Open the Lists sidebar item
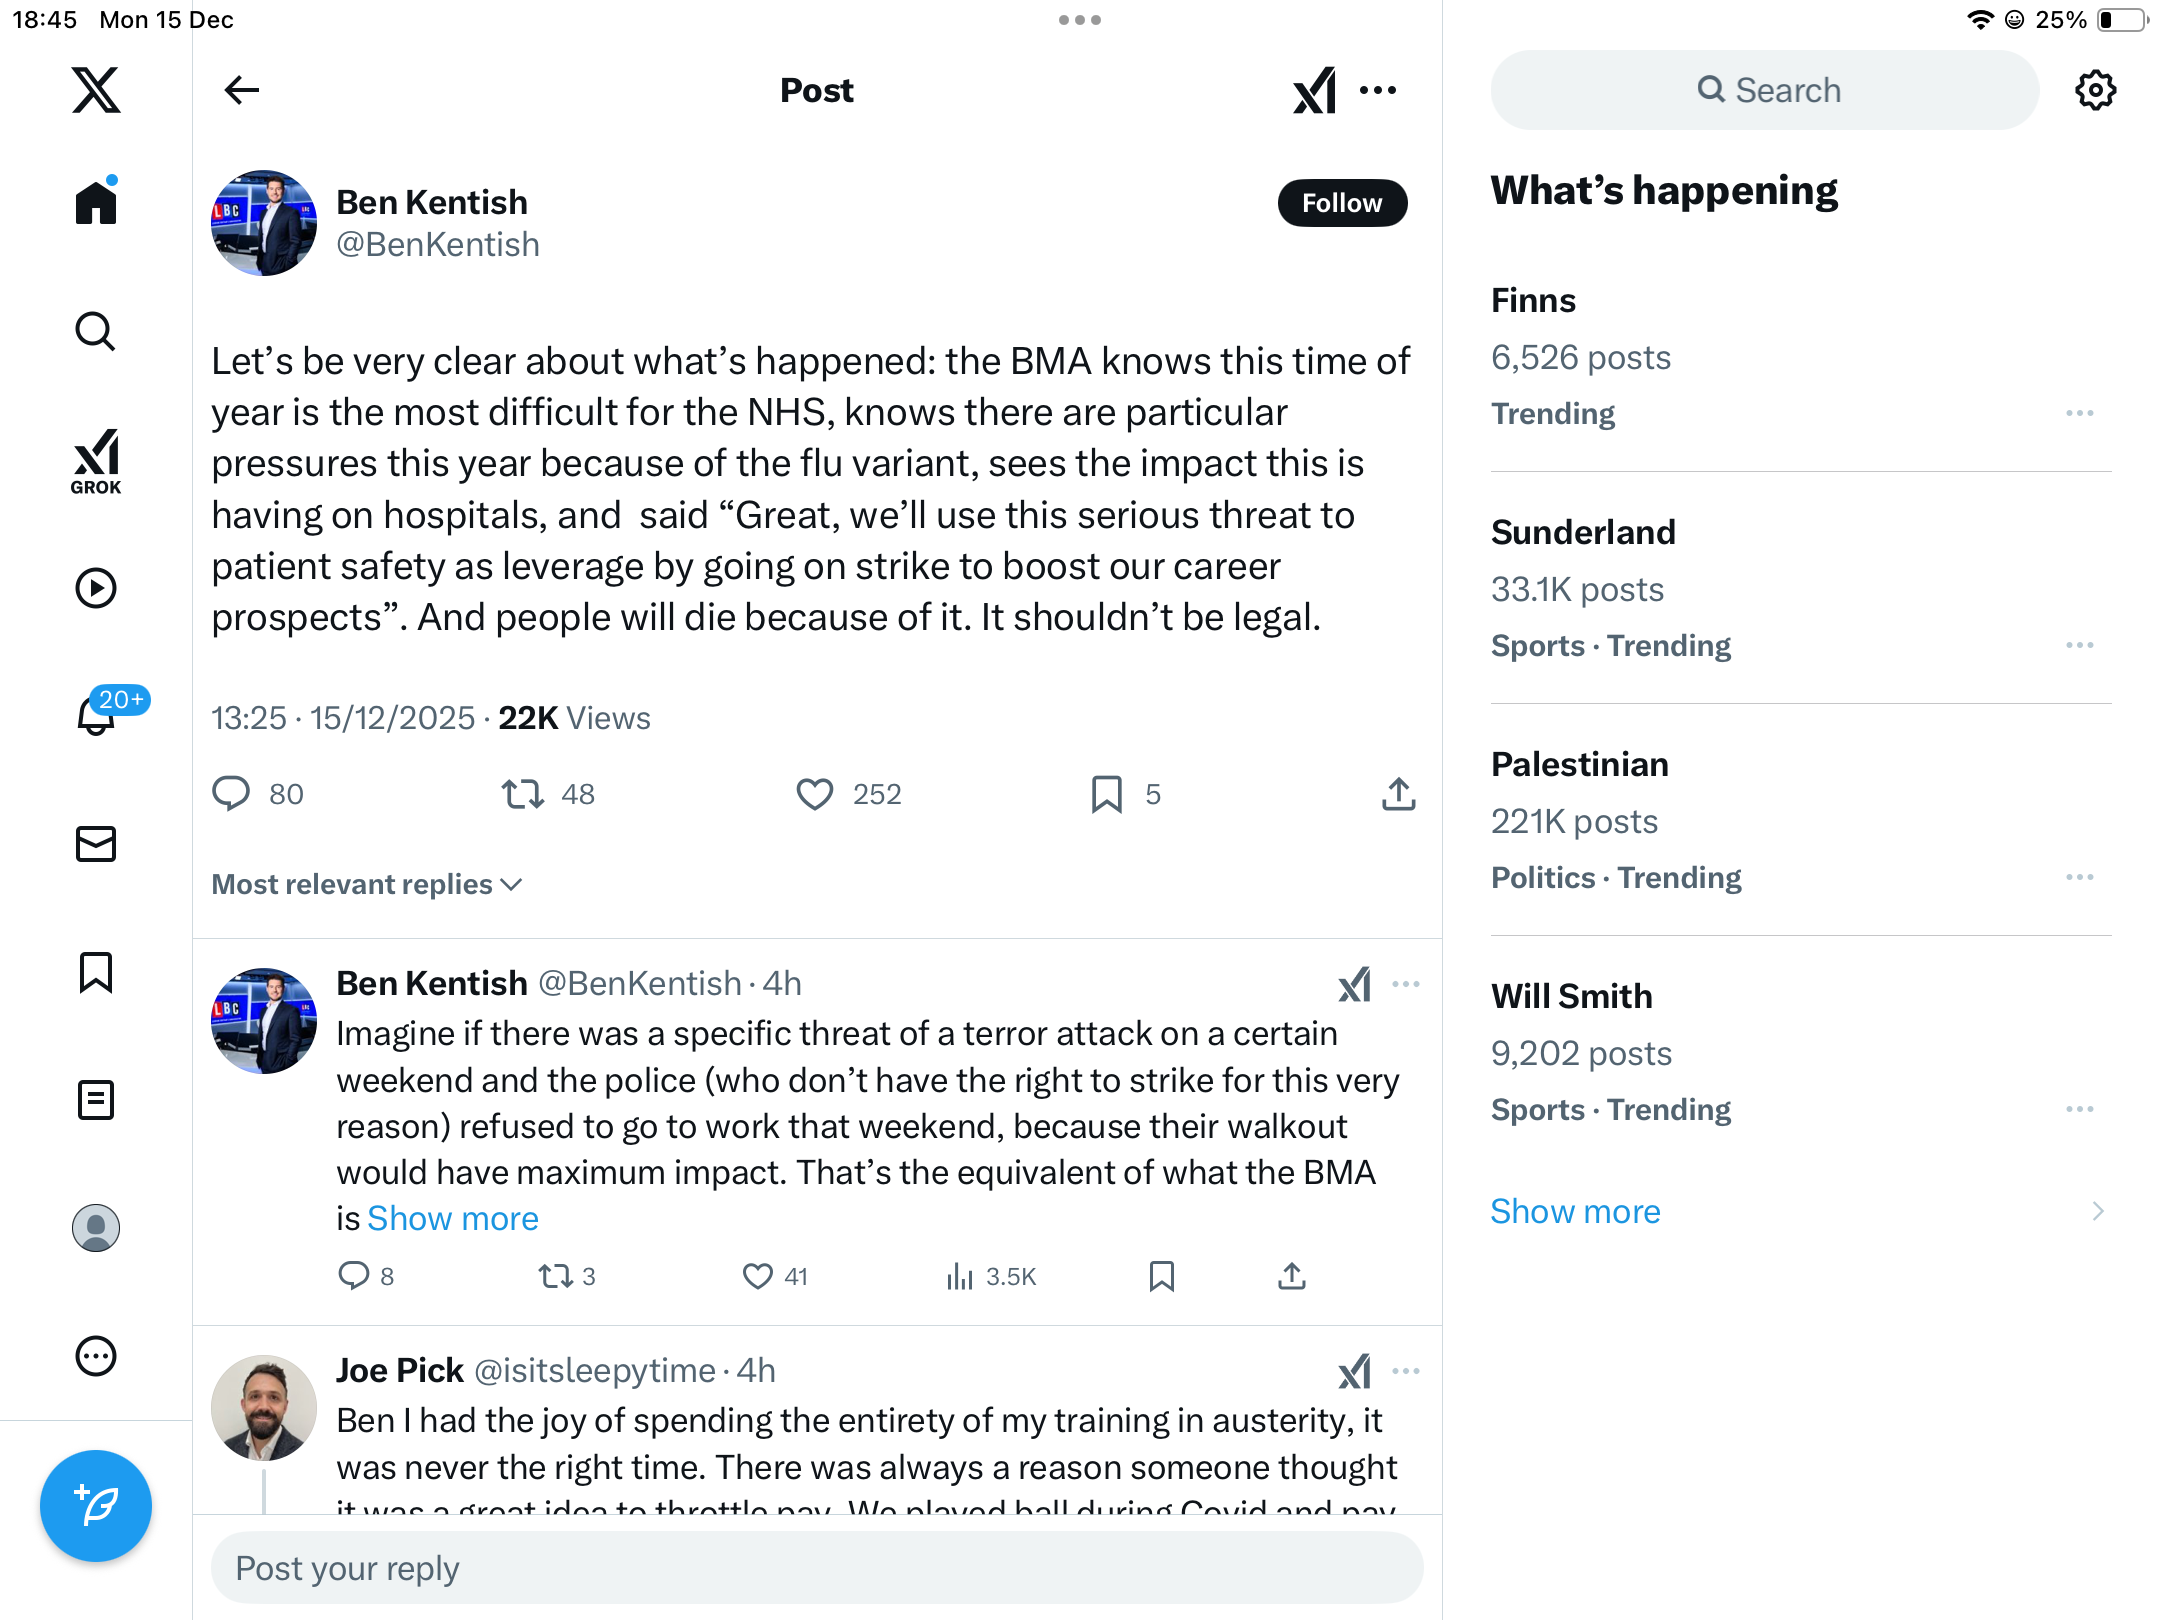 click(x=96, y=1100)
